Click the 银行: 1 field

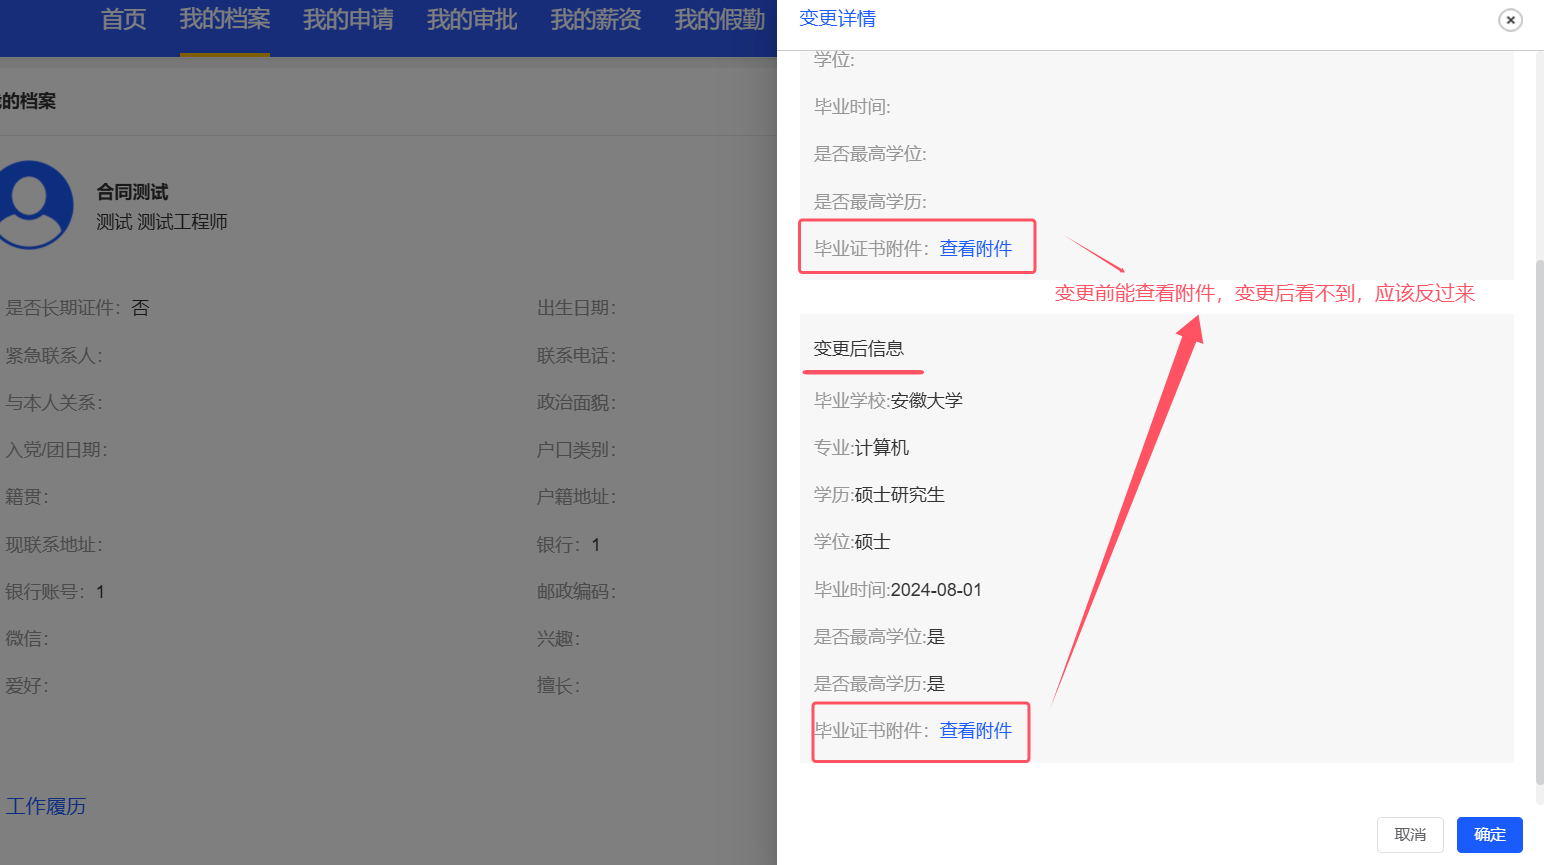tap(568, 545)
